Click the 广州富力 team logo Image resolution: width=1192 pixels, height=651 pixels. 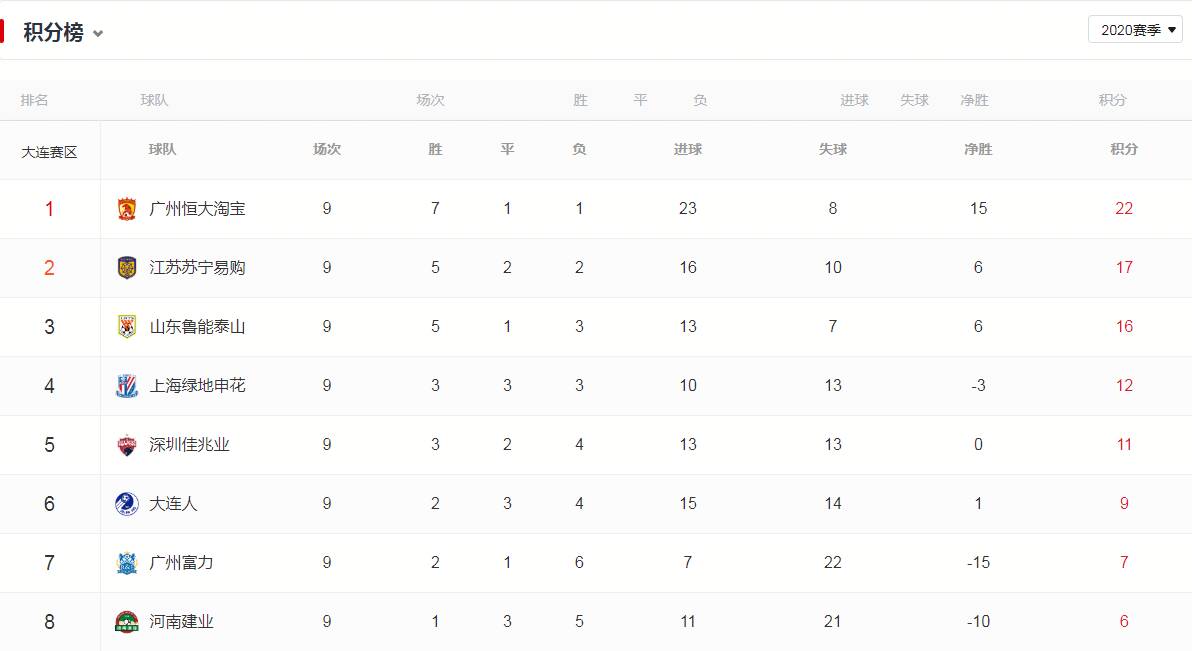pos(125,562)
